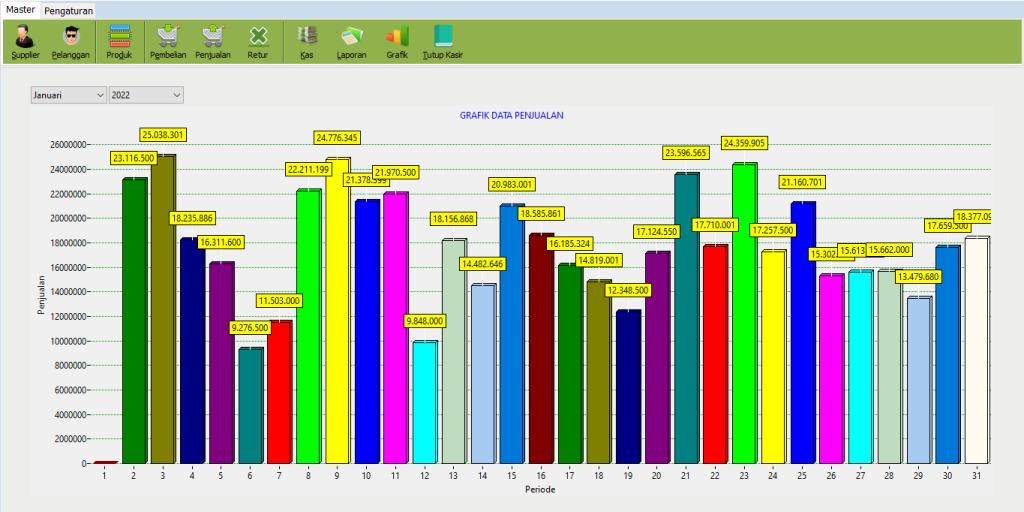The image size is (1024, 512).
Task: Click the Pelanggan customer icon
Action: click(x=71, y=42)
